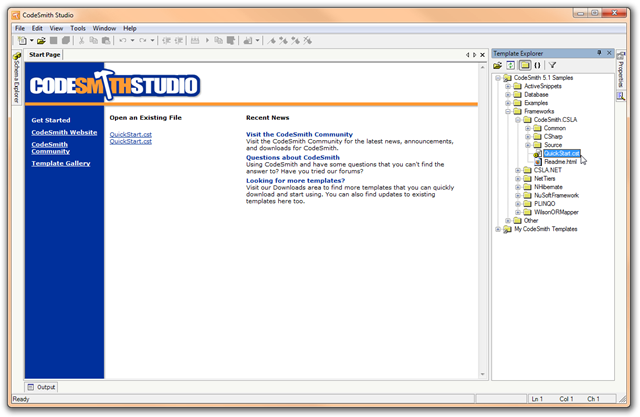Open the Redo history dropdown arrow
Viewport: 640px width, 417px height.
[152, 40]
